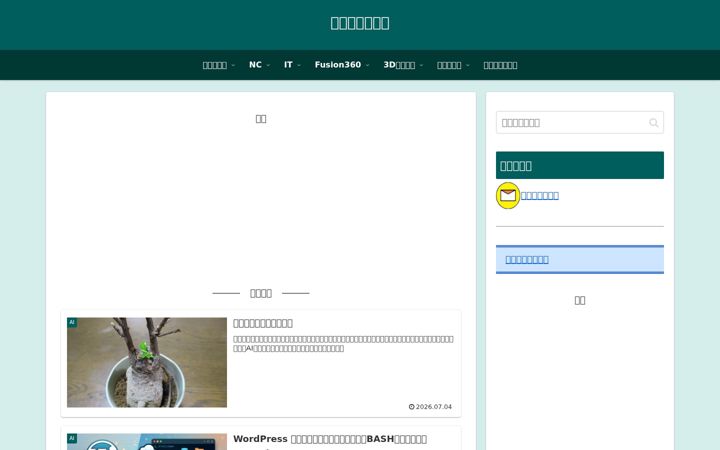Click the AI badge on the WordPress article thumbnail
This screenshot has height=450, width=720.
72,439
